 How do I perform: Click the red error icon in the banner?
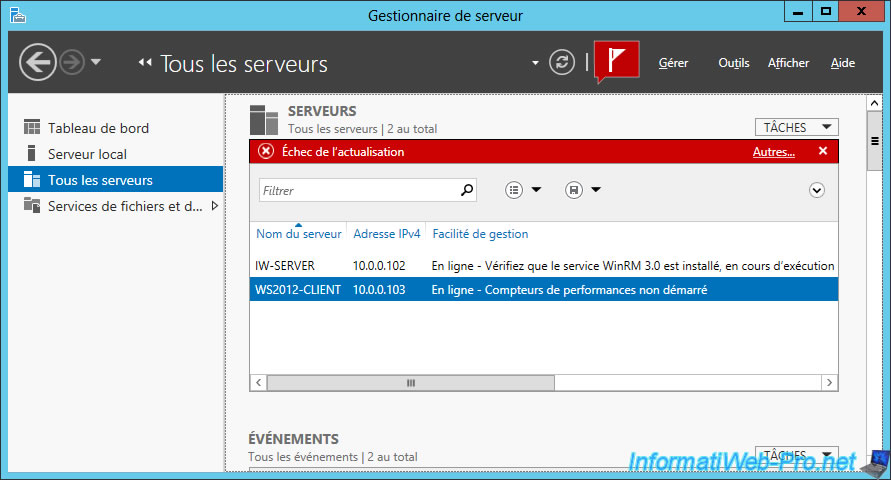(x=266, y=151)
